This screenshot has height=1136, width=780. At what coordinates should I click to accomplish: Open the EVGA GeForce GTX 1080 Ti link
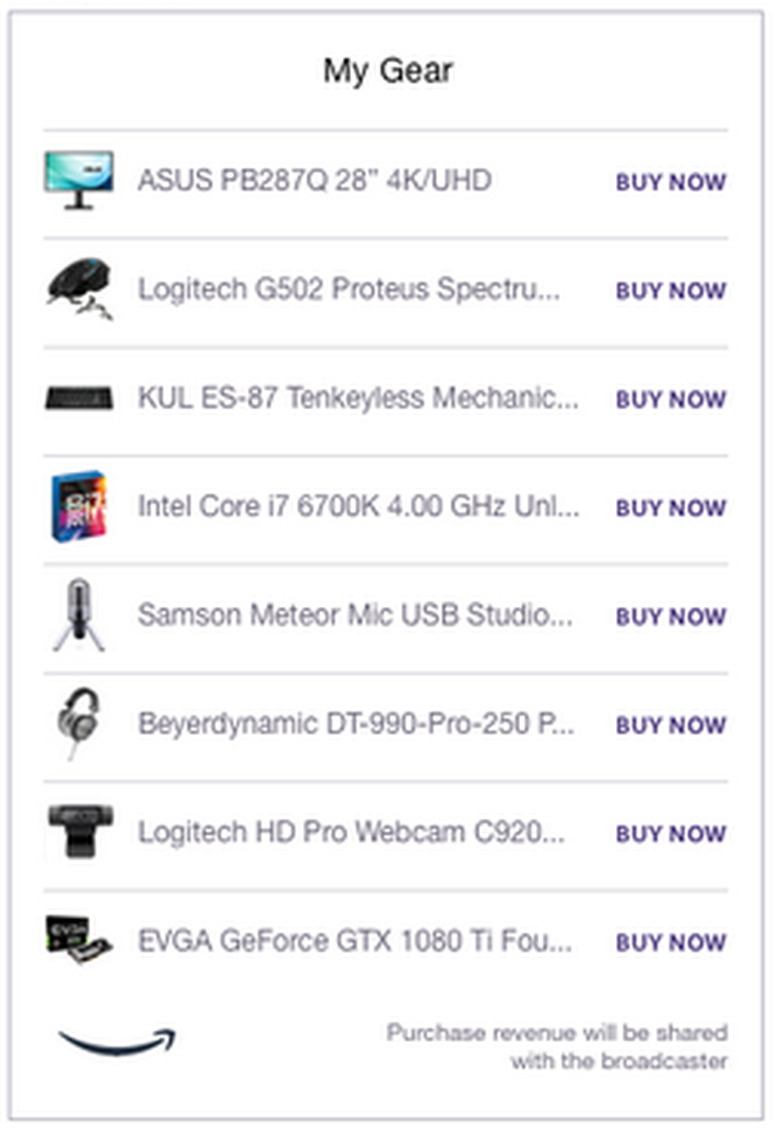(355, 941)
